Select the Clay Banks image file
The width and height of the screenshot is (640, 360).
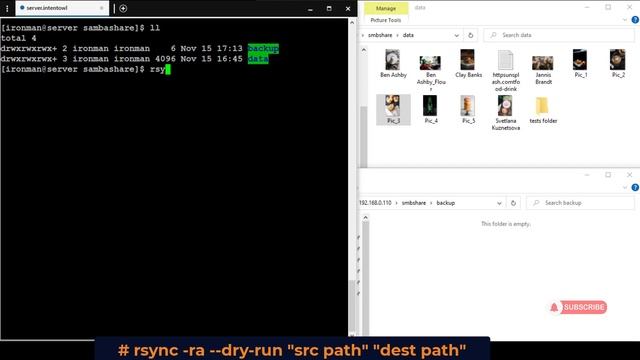468,64
